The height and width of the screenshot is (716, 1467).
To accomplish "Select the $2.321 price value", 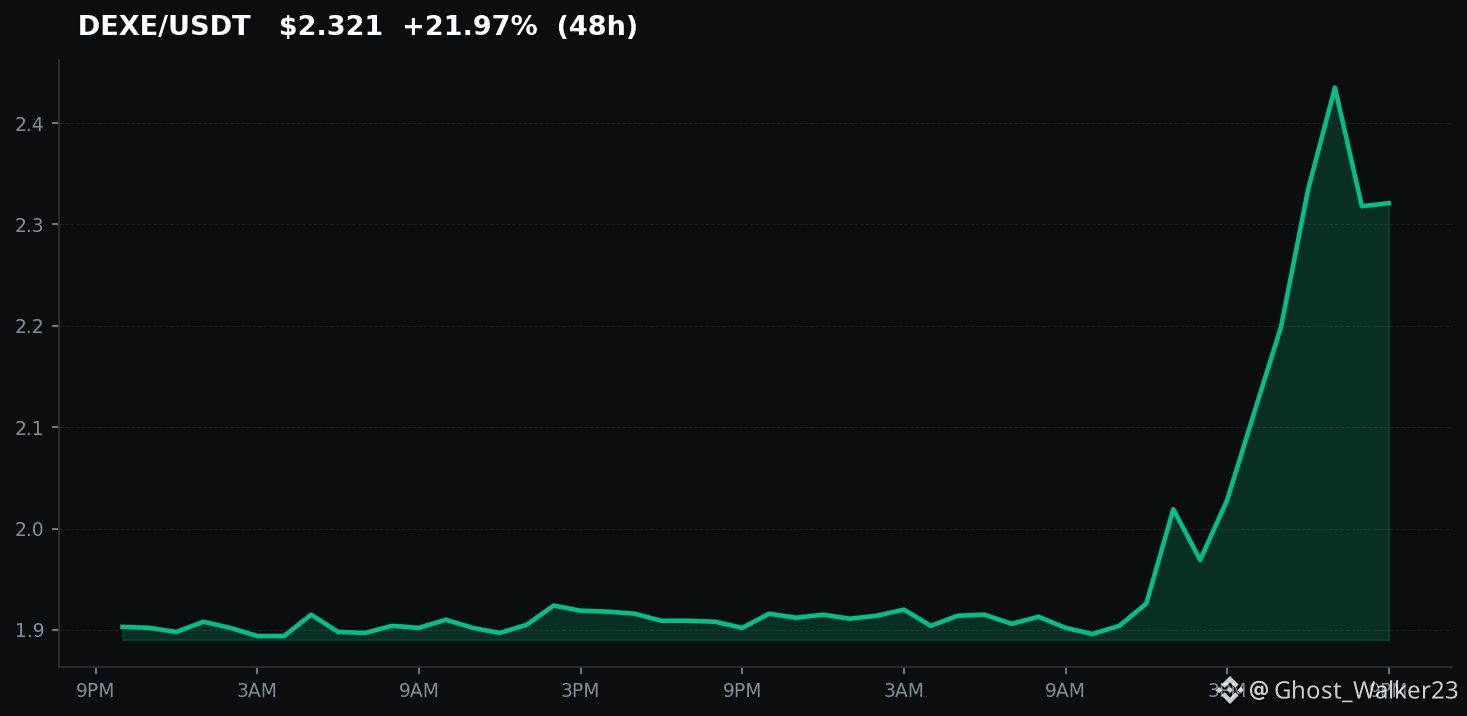I will [331, 27].
